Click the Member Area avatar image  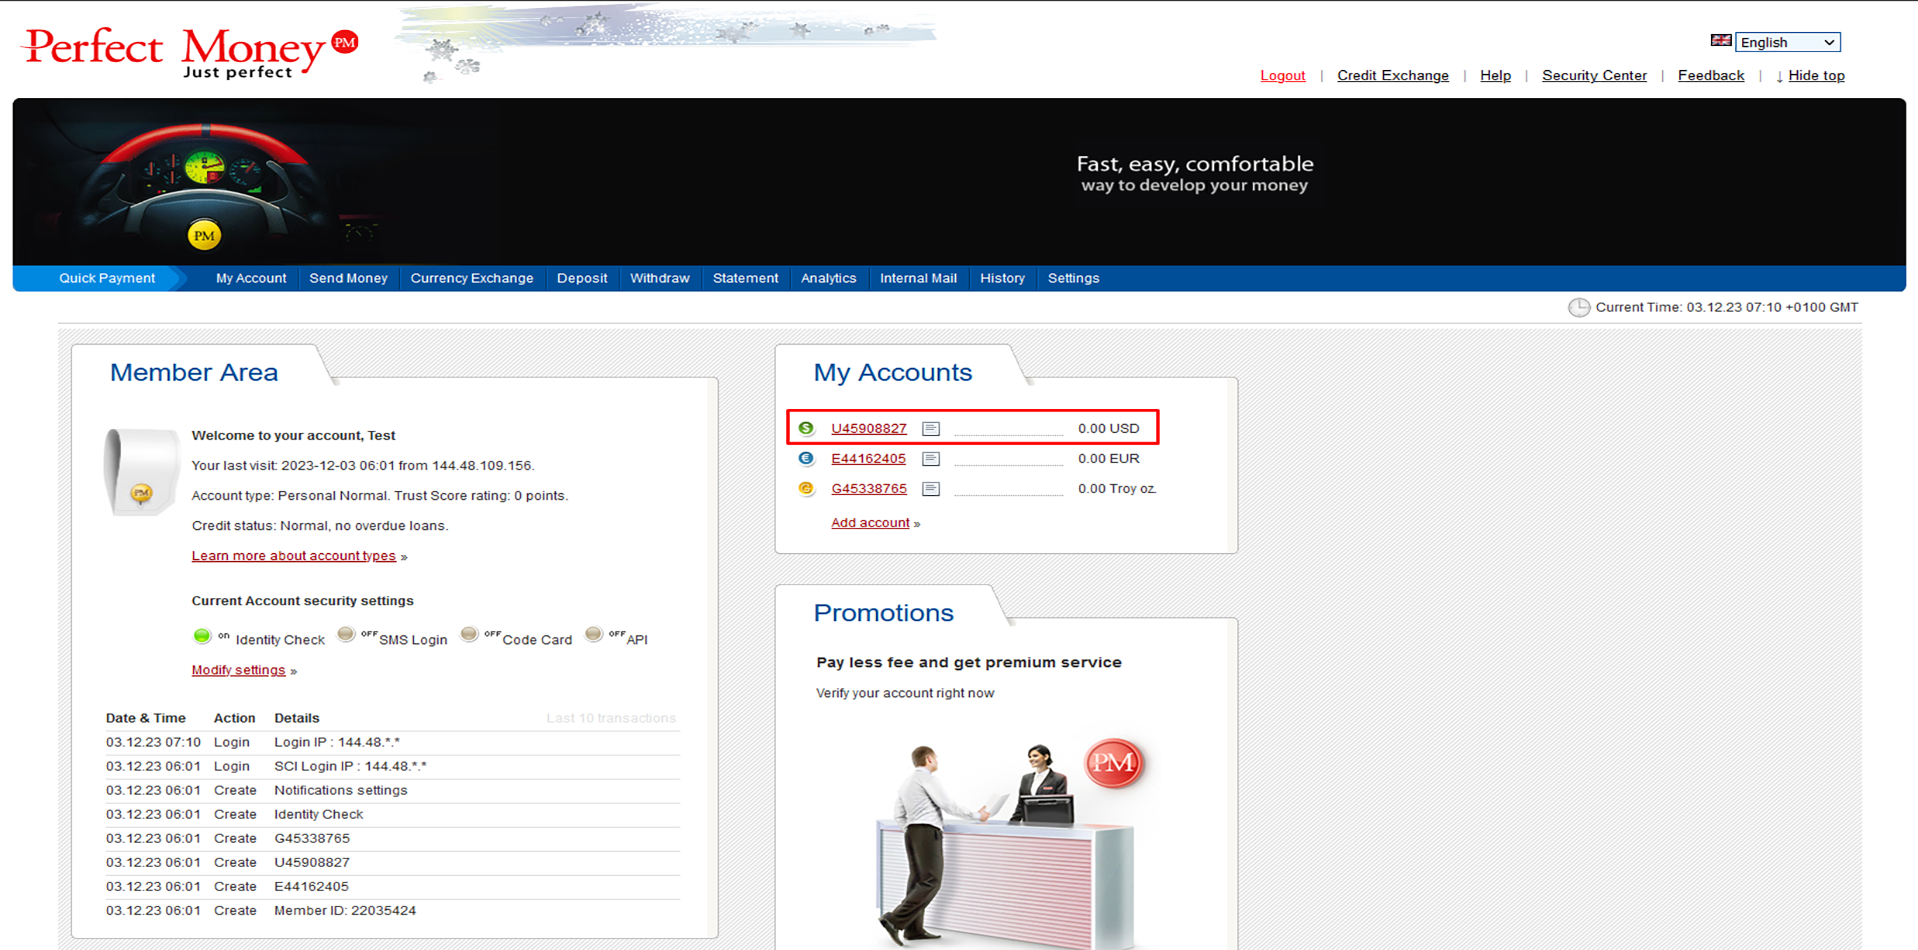tap(142, 471)
